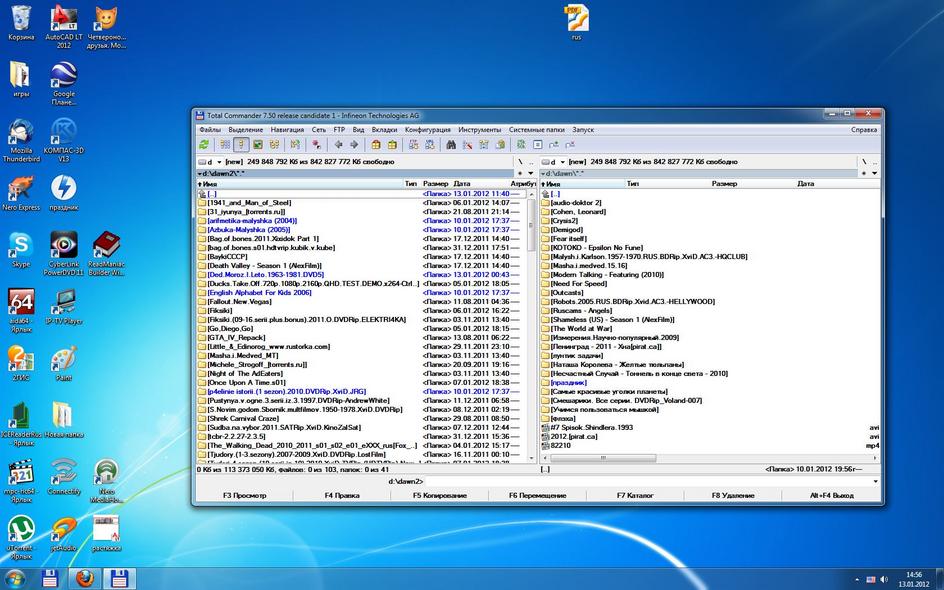The width and height of the screenshot is (944, 590).
Task: Click the F7 Каталог button
Action: tap(635, 495)
